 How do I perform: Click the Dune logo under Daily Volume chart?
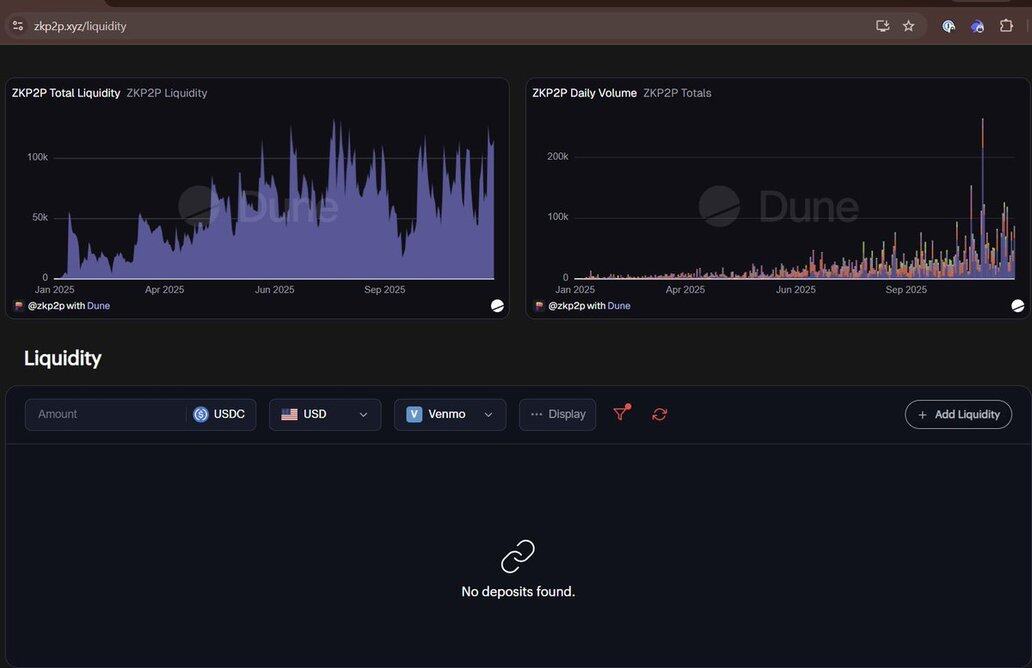point(1017,306)
